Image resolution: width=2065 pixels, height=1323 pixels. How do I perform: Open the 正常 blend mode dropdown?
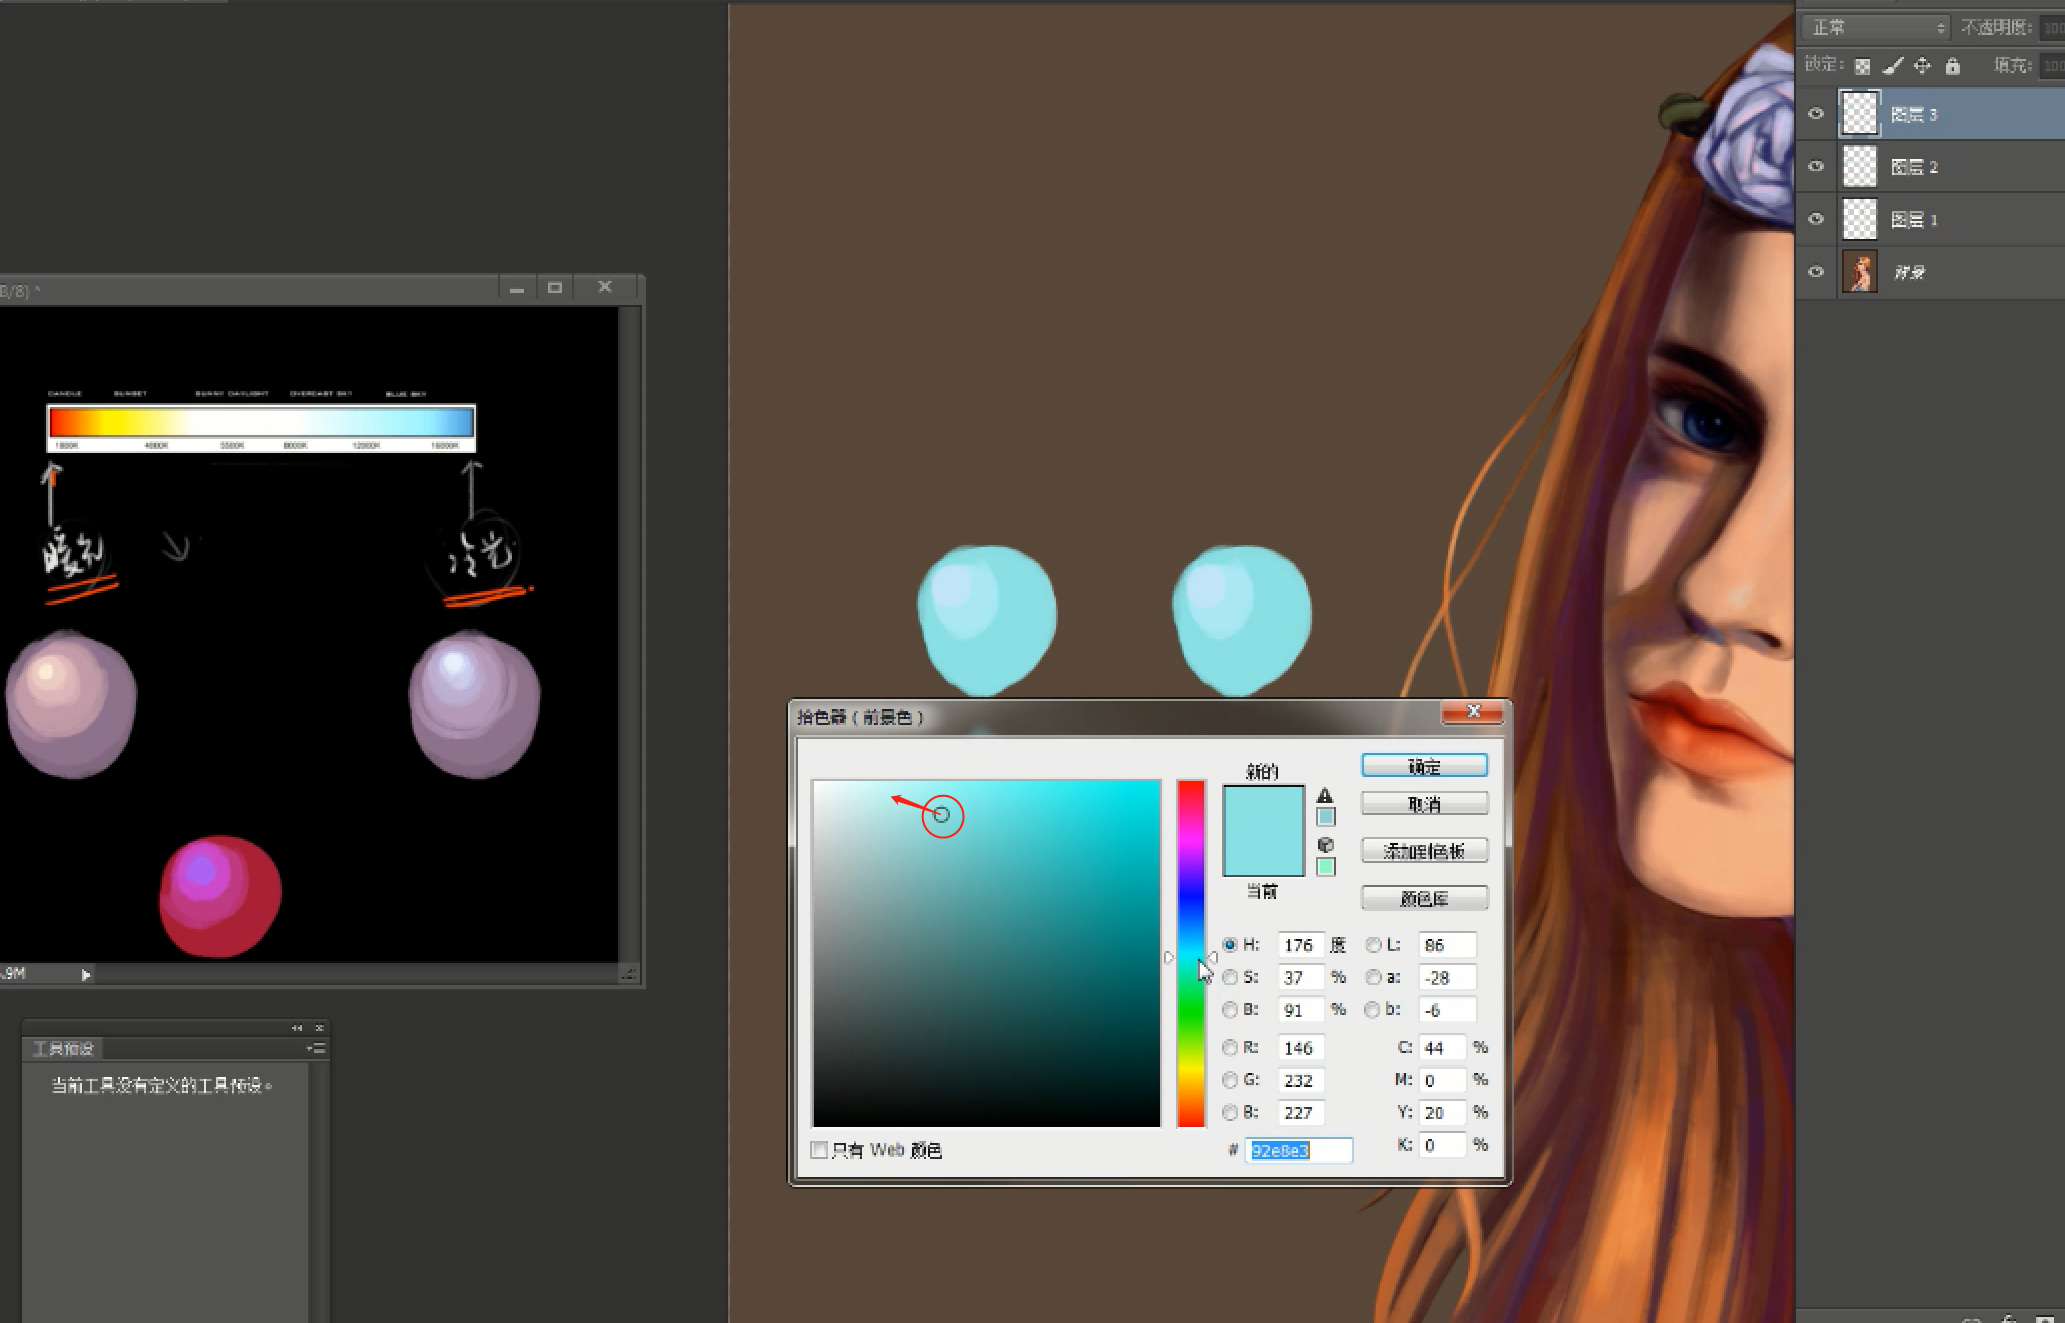[x=1876, y=27]
